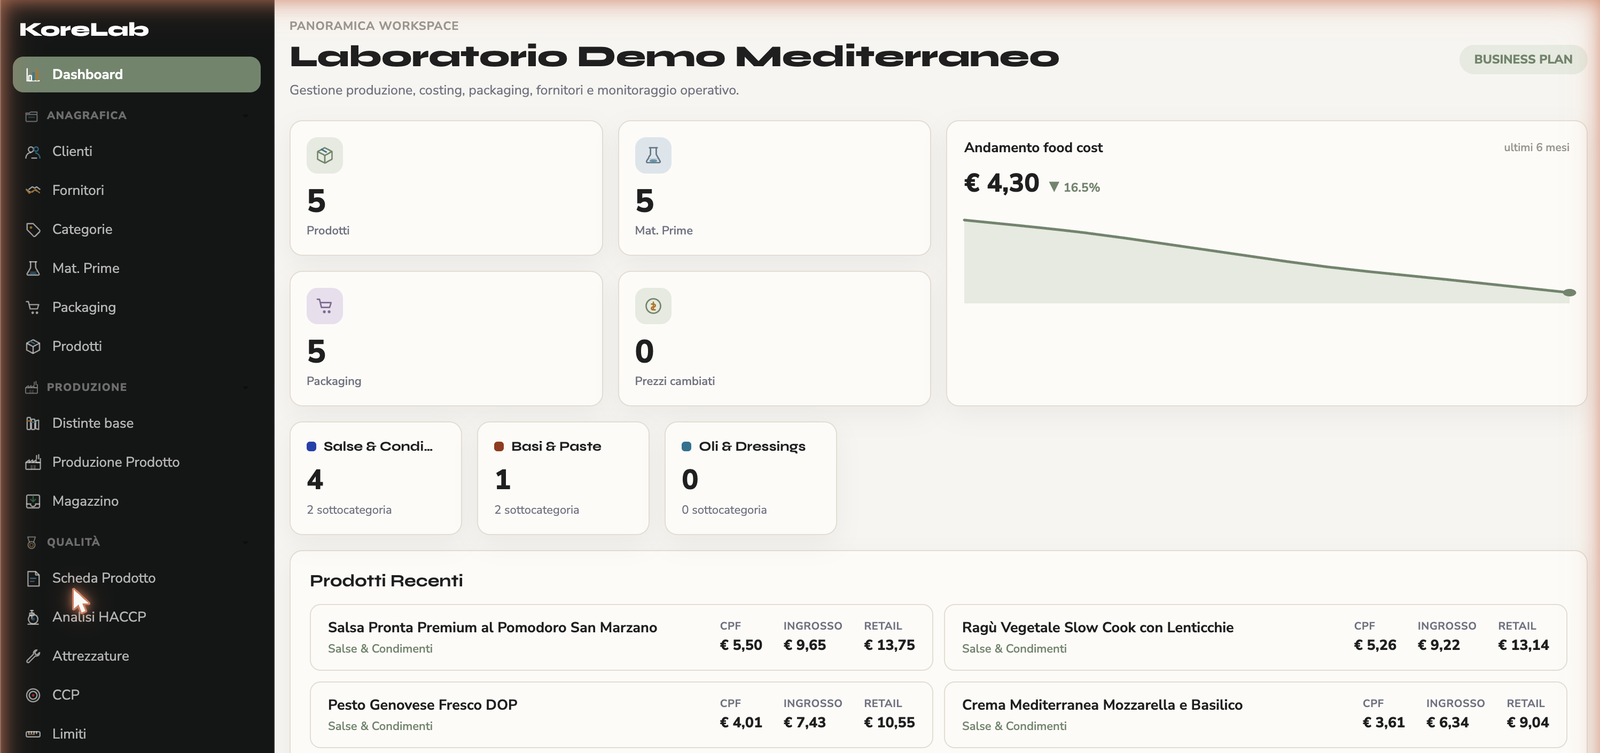Image resolution: width=1600 pixels, height=753 pixels.
Task: Collapse the Qualità section chevron
Action: click(245, 542)
